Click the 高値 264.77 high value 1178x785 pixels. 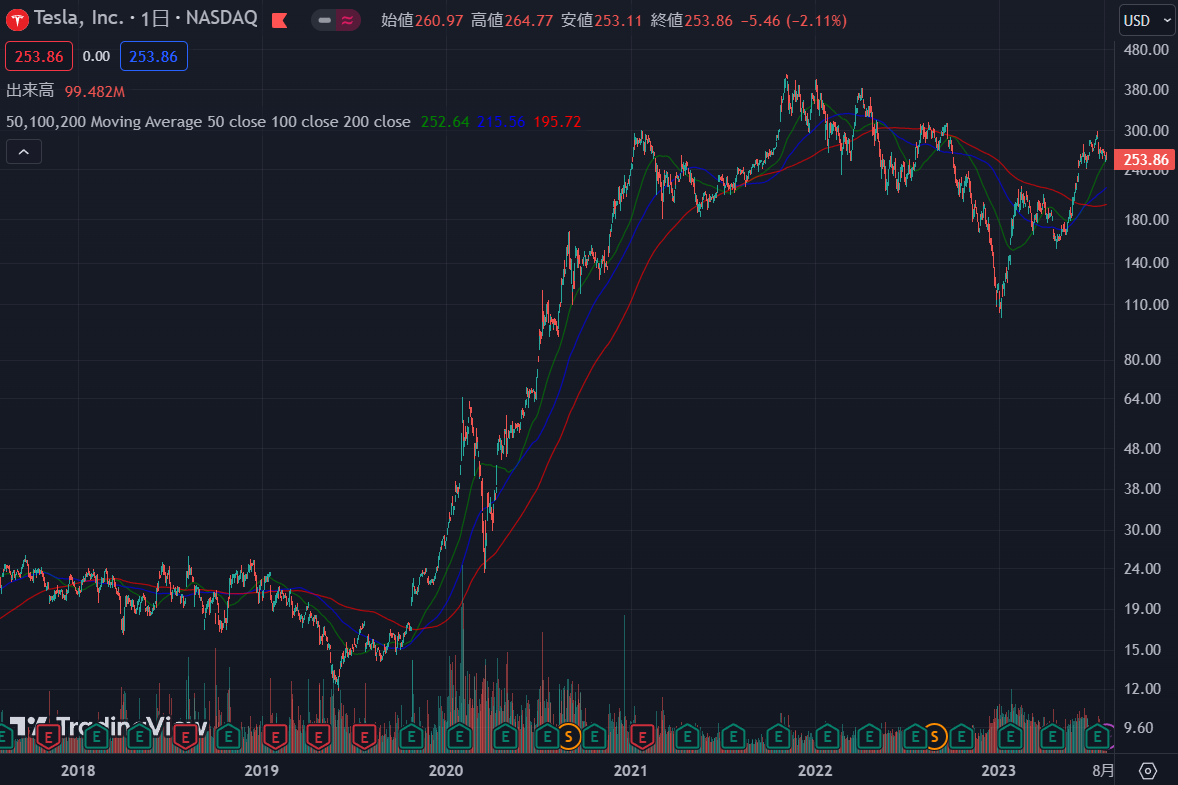pos(512,20)
